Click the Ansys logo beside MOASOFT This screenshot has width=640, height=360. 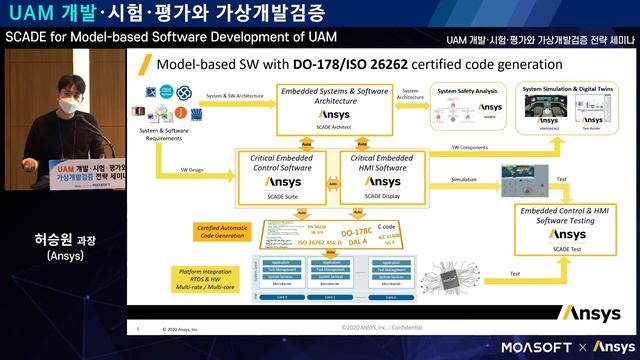click(x=614, y=347)
